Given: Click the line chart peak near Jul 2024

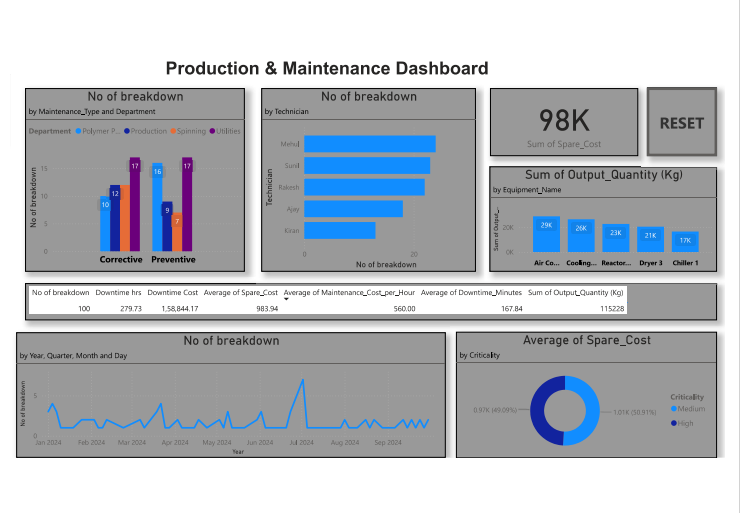Looking at the screenshot, I should tap(303, 380).
